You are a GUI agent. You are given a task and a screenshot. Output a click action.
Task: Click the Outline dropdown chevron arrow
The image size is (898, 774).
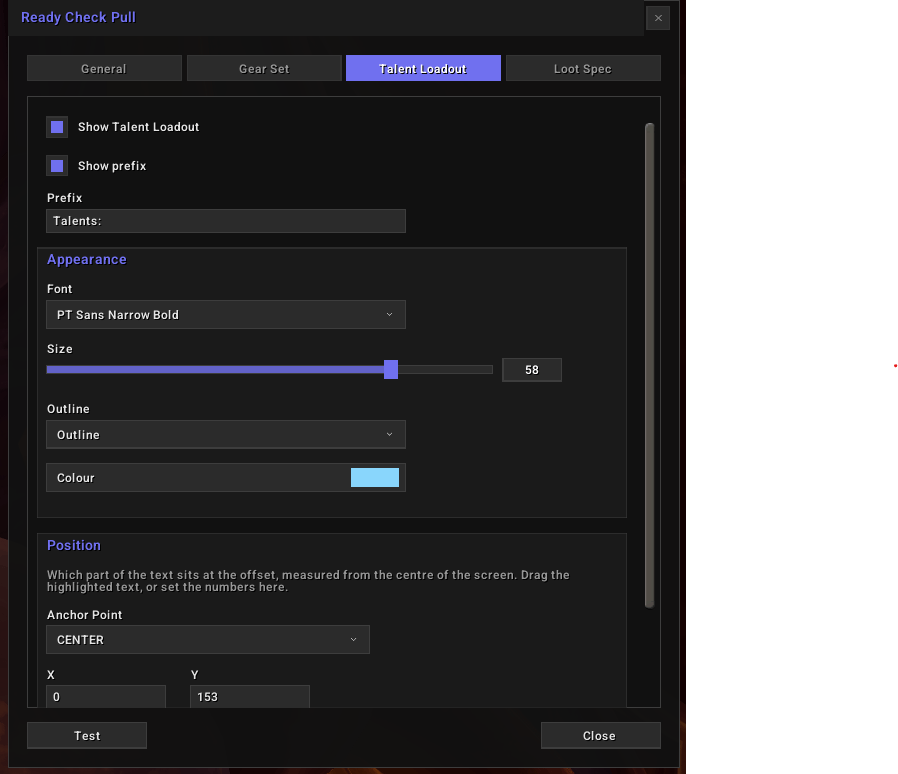tap(389, 434)
